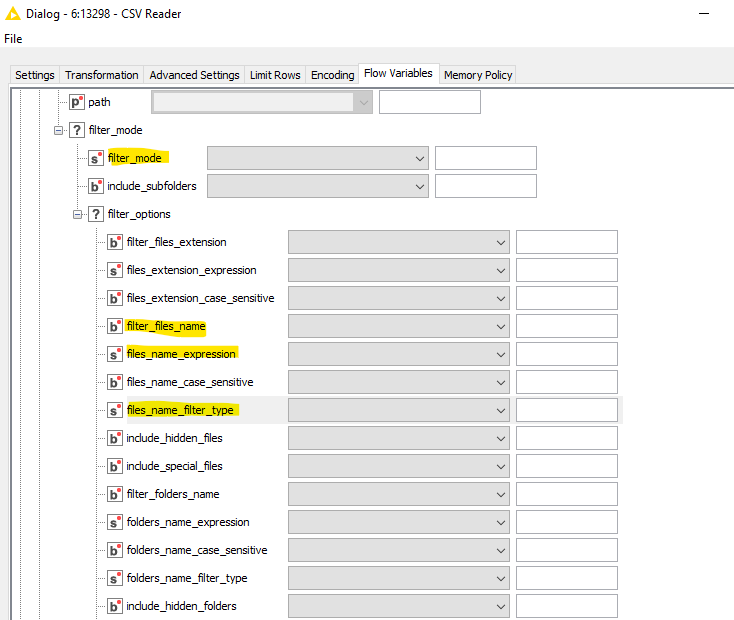
Task: Open the variable dropdown for folders_name_expression
Action: click(399, 523)
